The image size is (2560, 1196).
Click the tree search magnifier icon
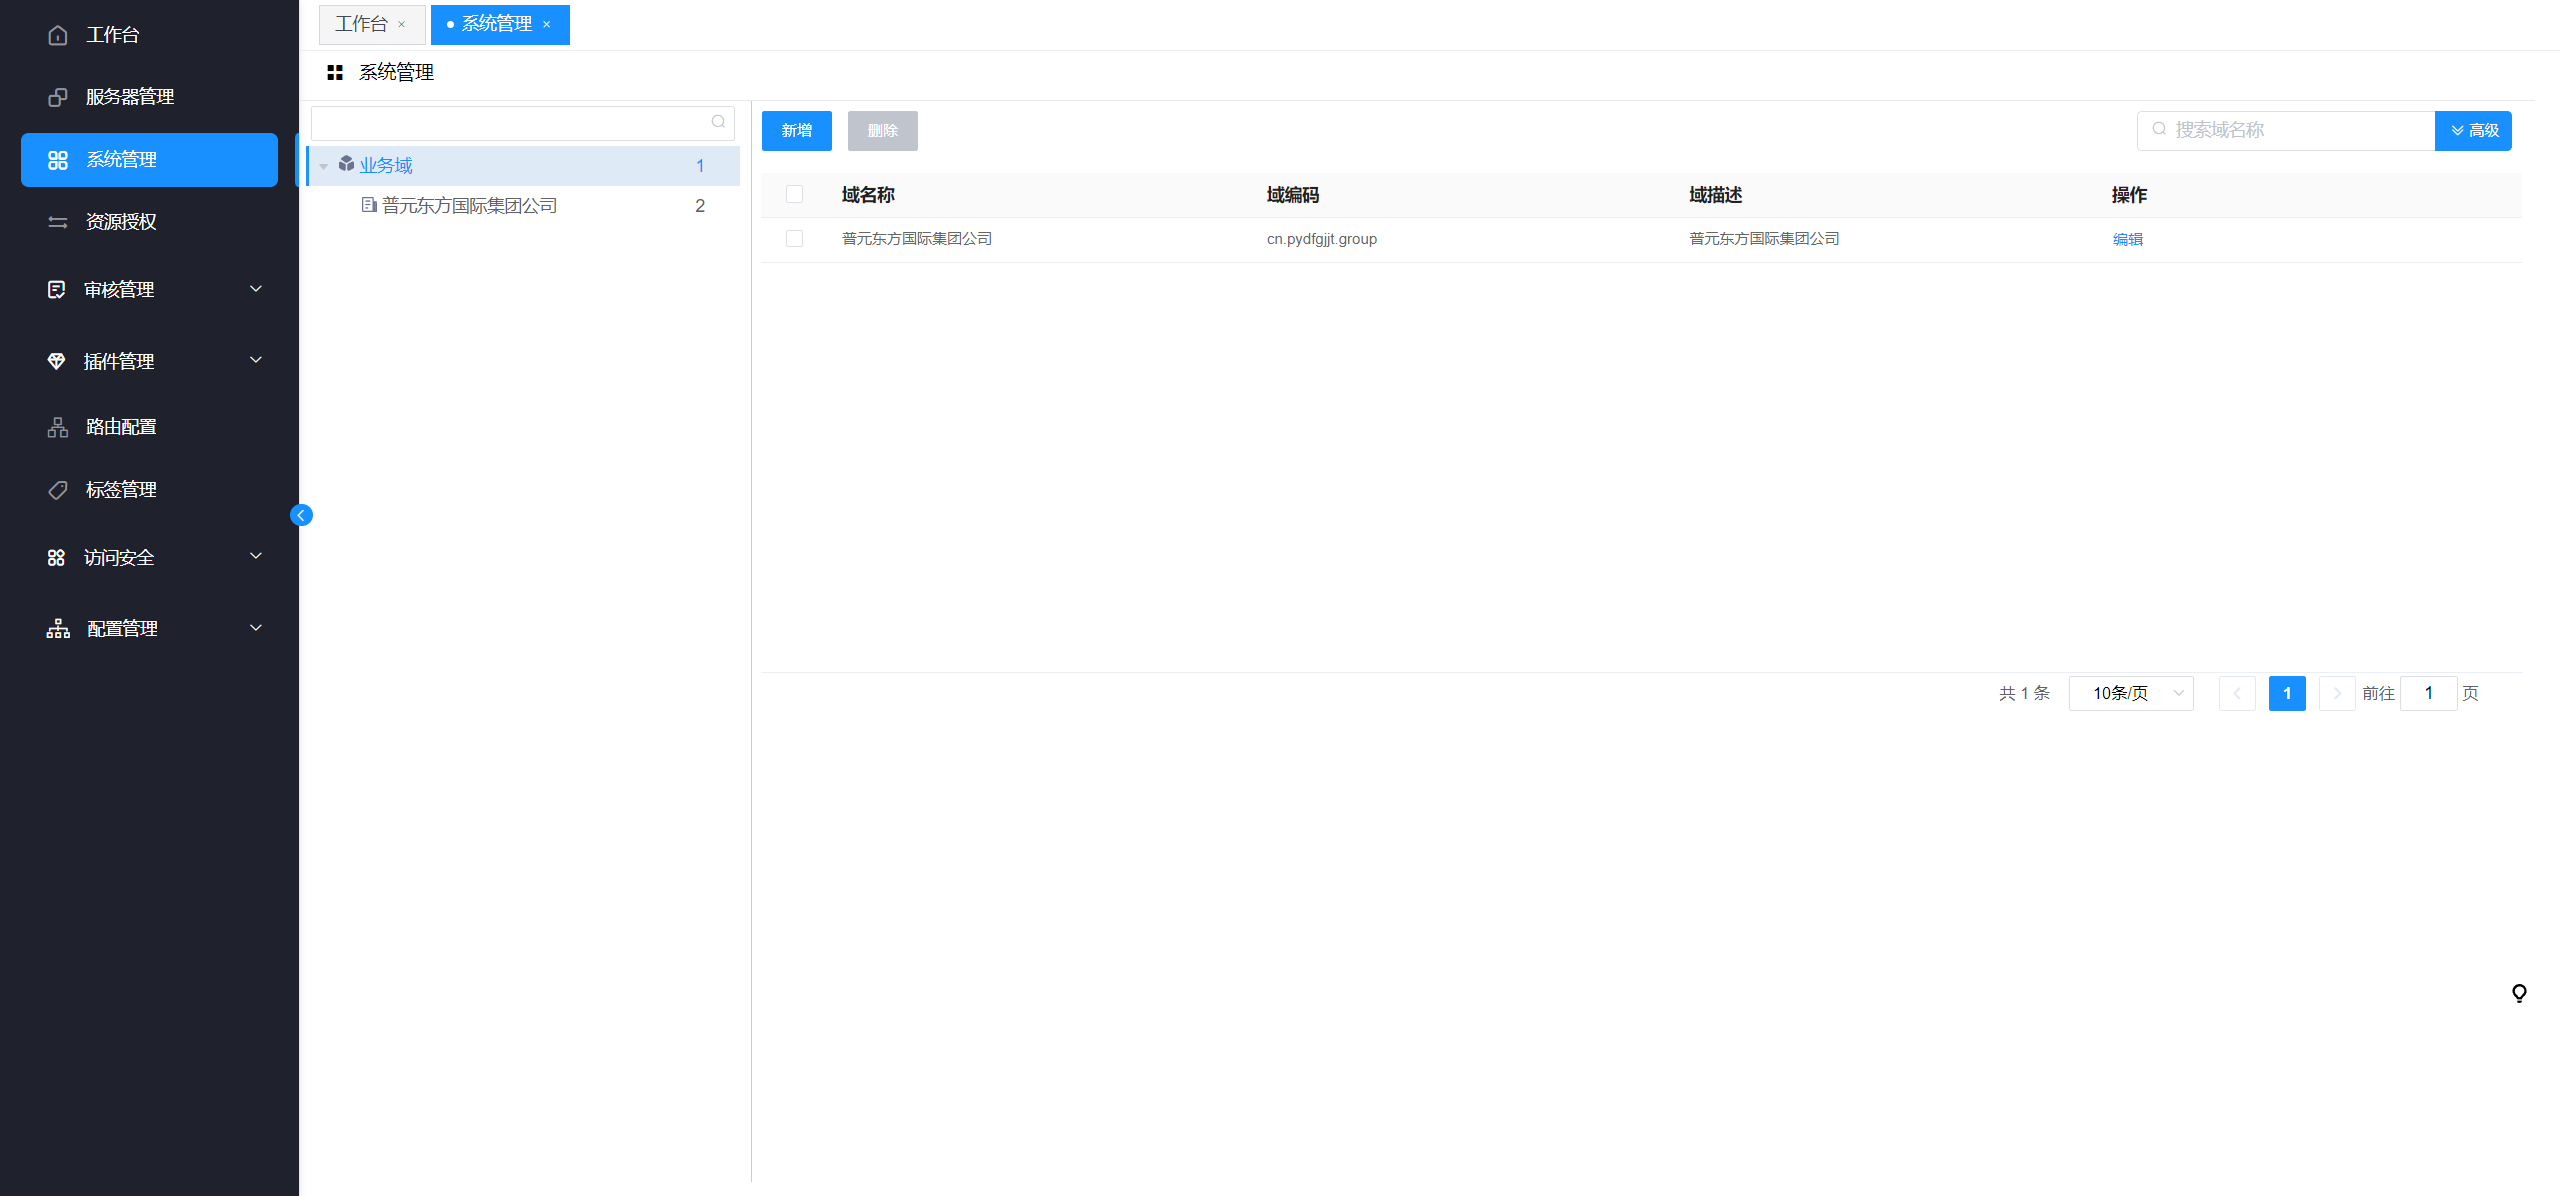(718, 122)
